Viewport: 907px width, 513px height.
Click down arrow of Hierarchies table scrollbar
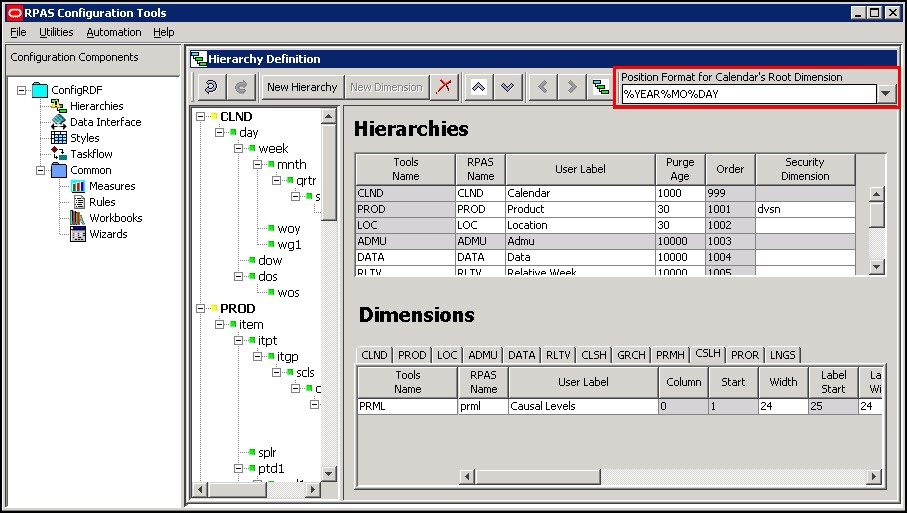pyautogui.click(x=877, y=267)
